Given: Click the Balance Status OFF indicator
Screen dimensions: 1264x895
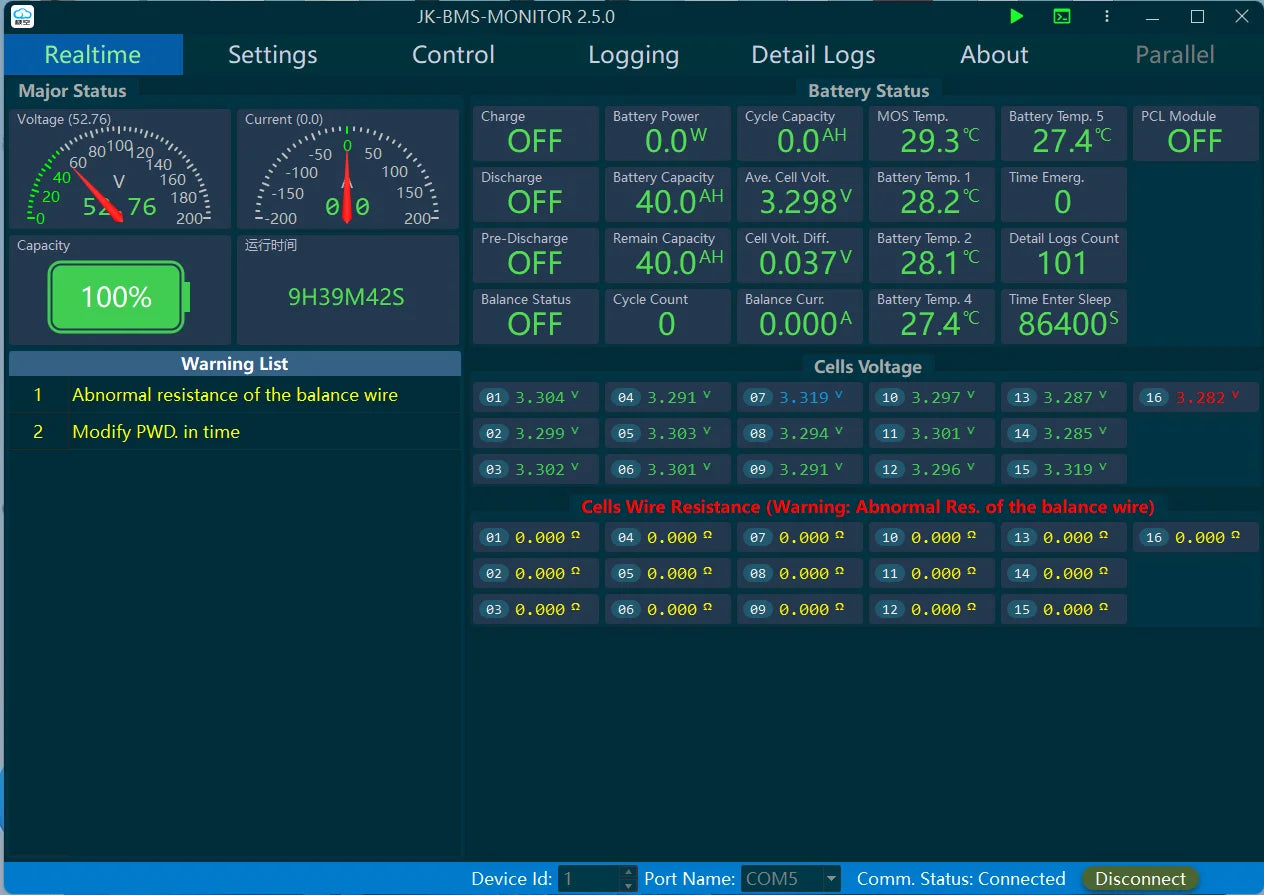Looking at the screenshot, I should click(535, 316).
